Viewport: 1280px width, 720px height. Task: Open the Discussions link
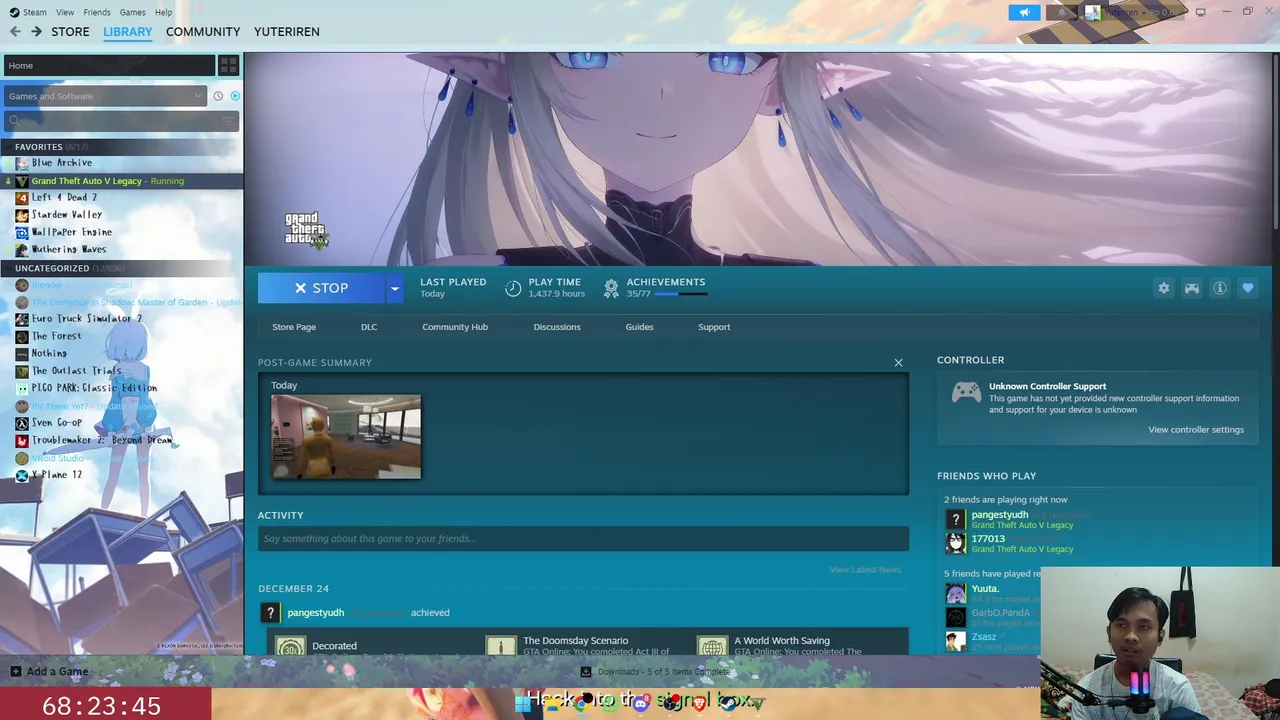[557, 327]
